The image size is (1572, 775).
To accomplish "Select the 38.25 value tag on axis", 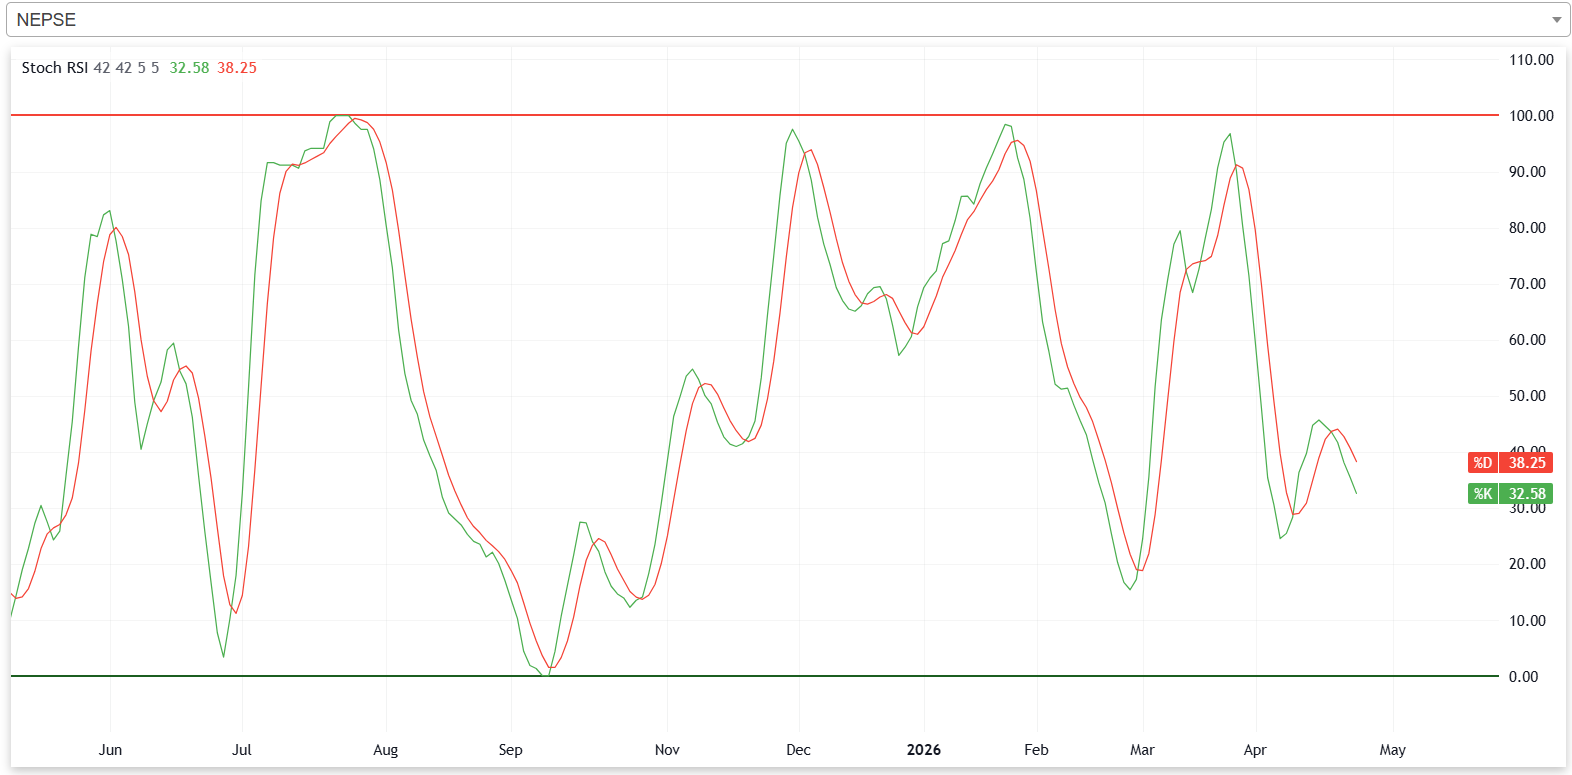I will pos(1527,463).
